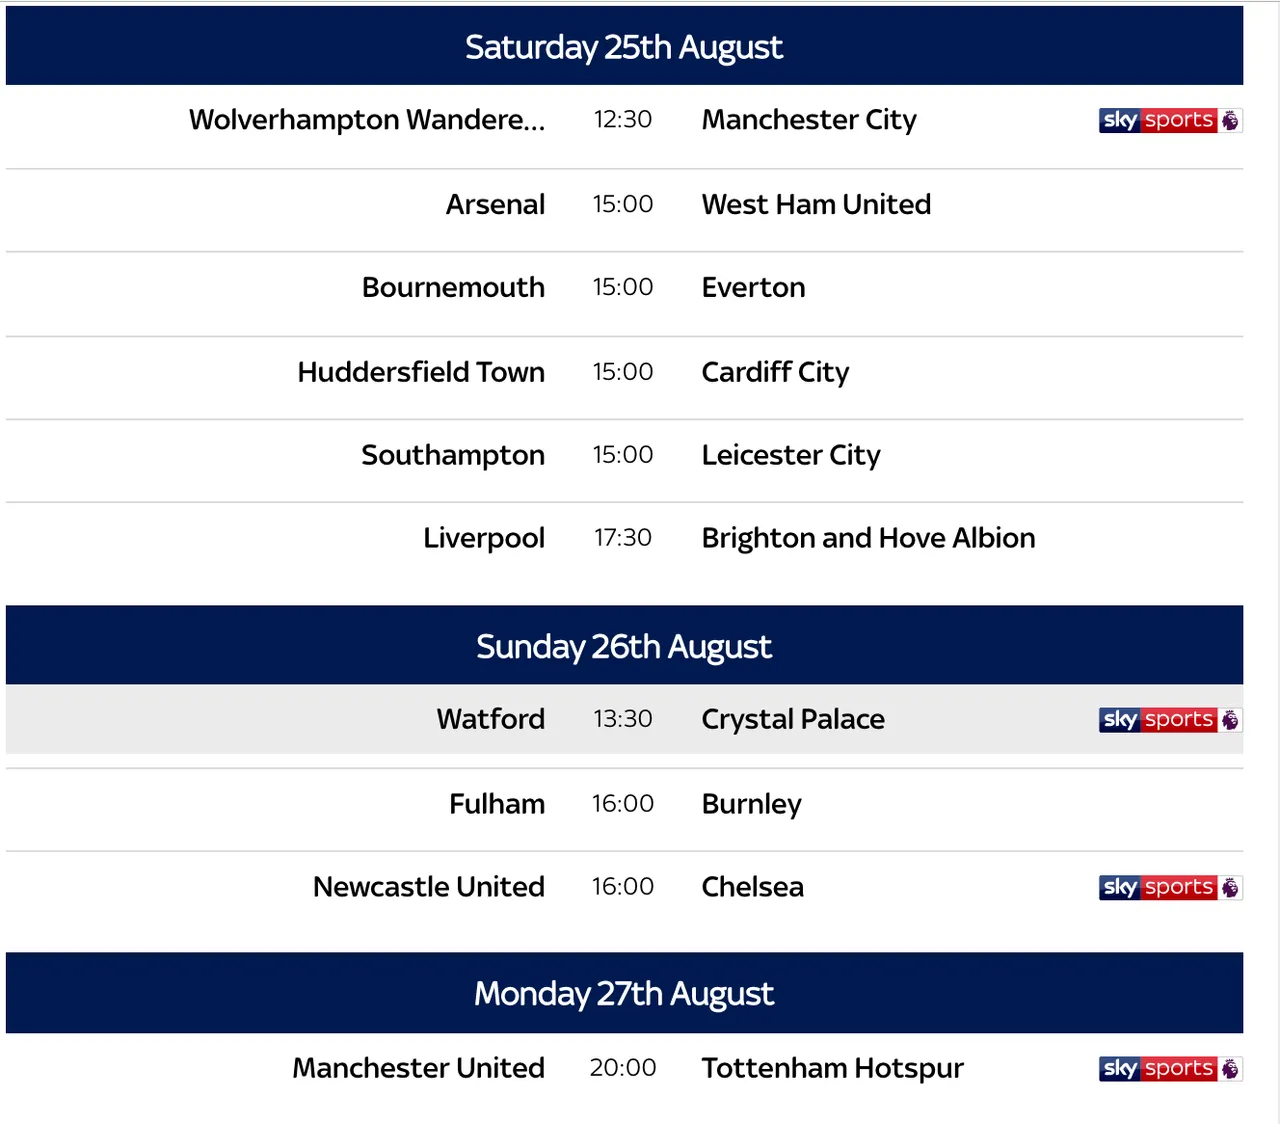
Task: Click the Arsenal team name
Action: tap(495, 204)
